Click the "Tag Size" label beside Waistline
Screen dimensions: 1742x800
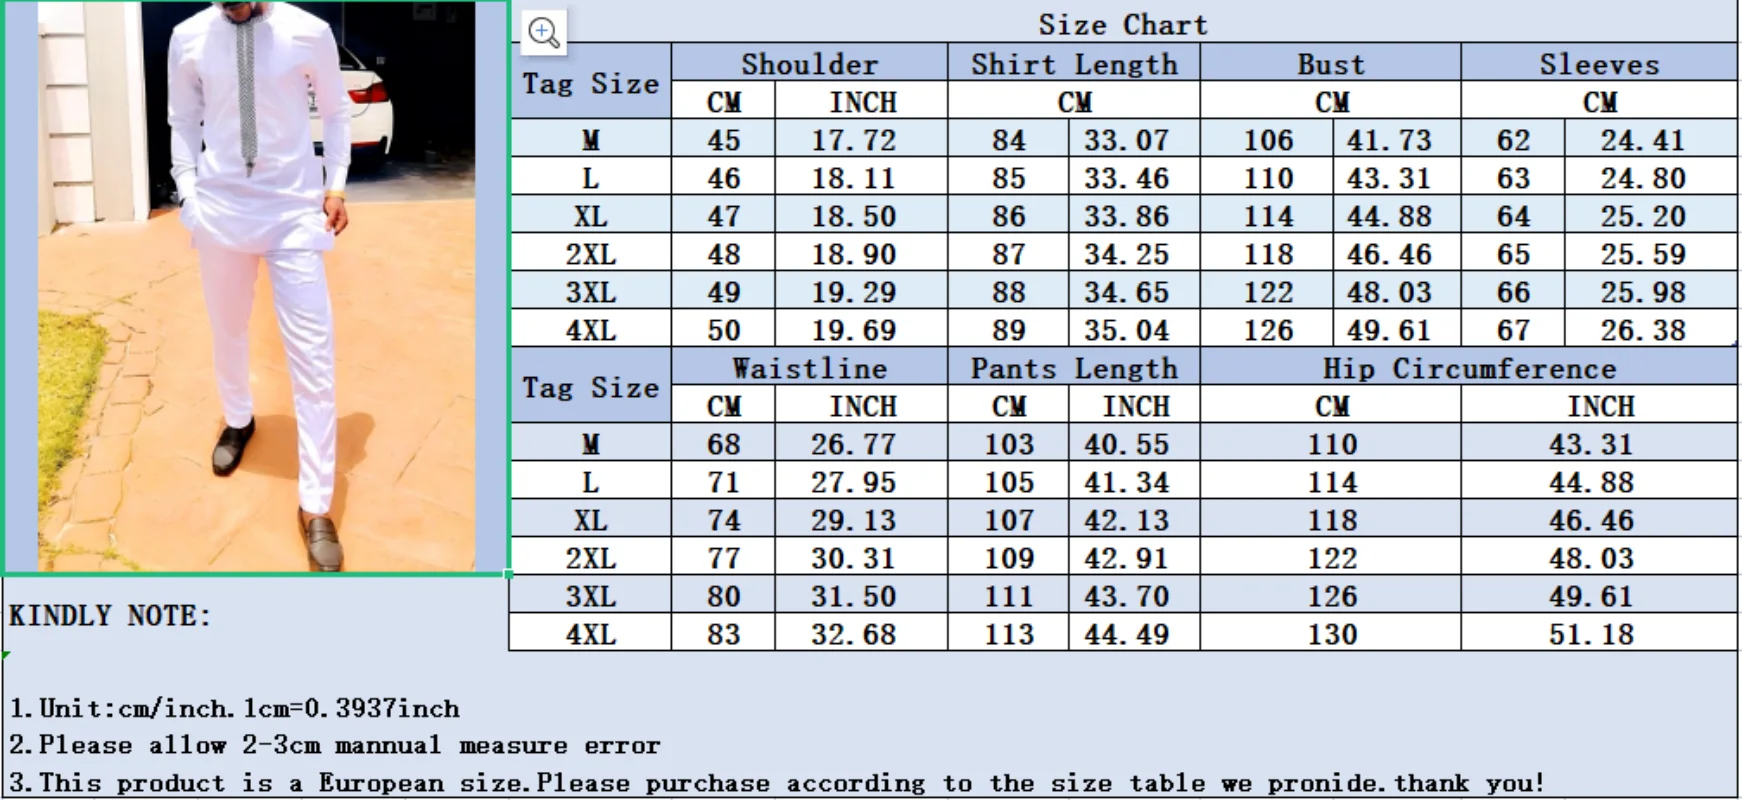click(590, 387)
